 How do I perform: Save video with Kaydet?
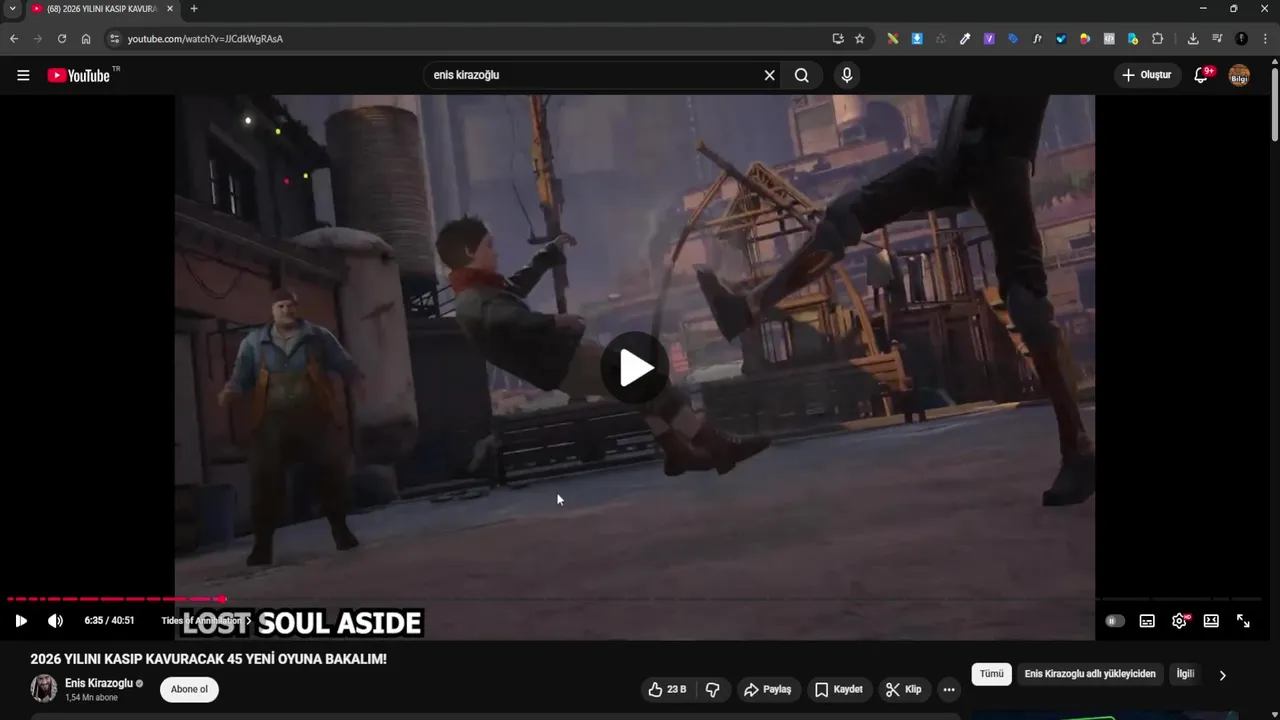point(838,689)
